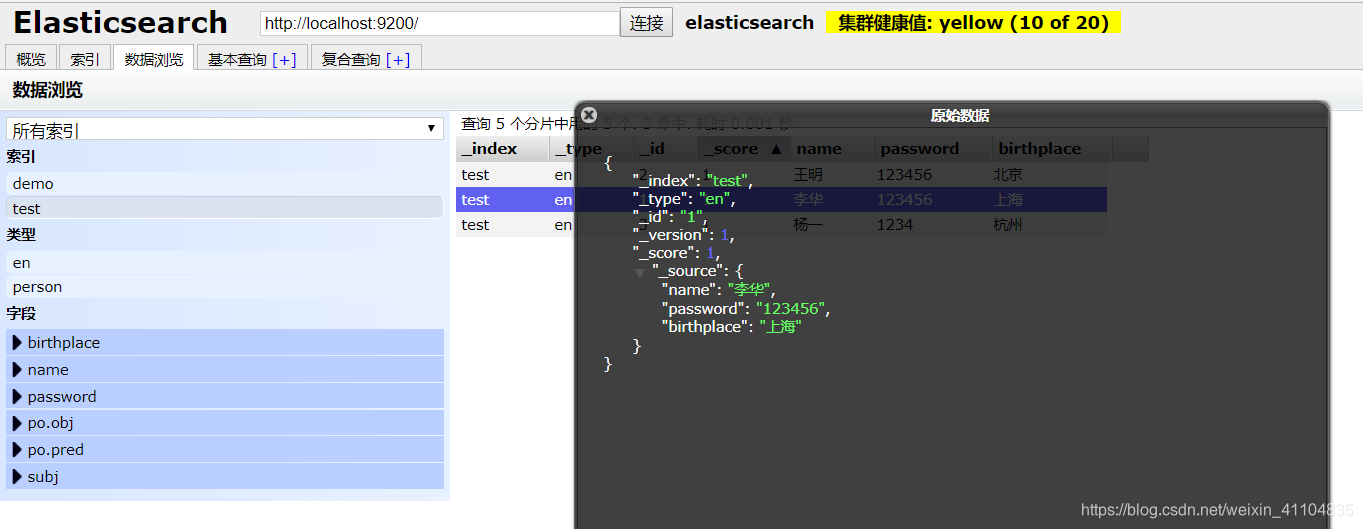Open the 基本查询 tab
1363x529 pixels.
(x=238, y=60)
